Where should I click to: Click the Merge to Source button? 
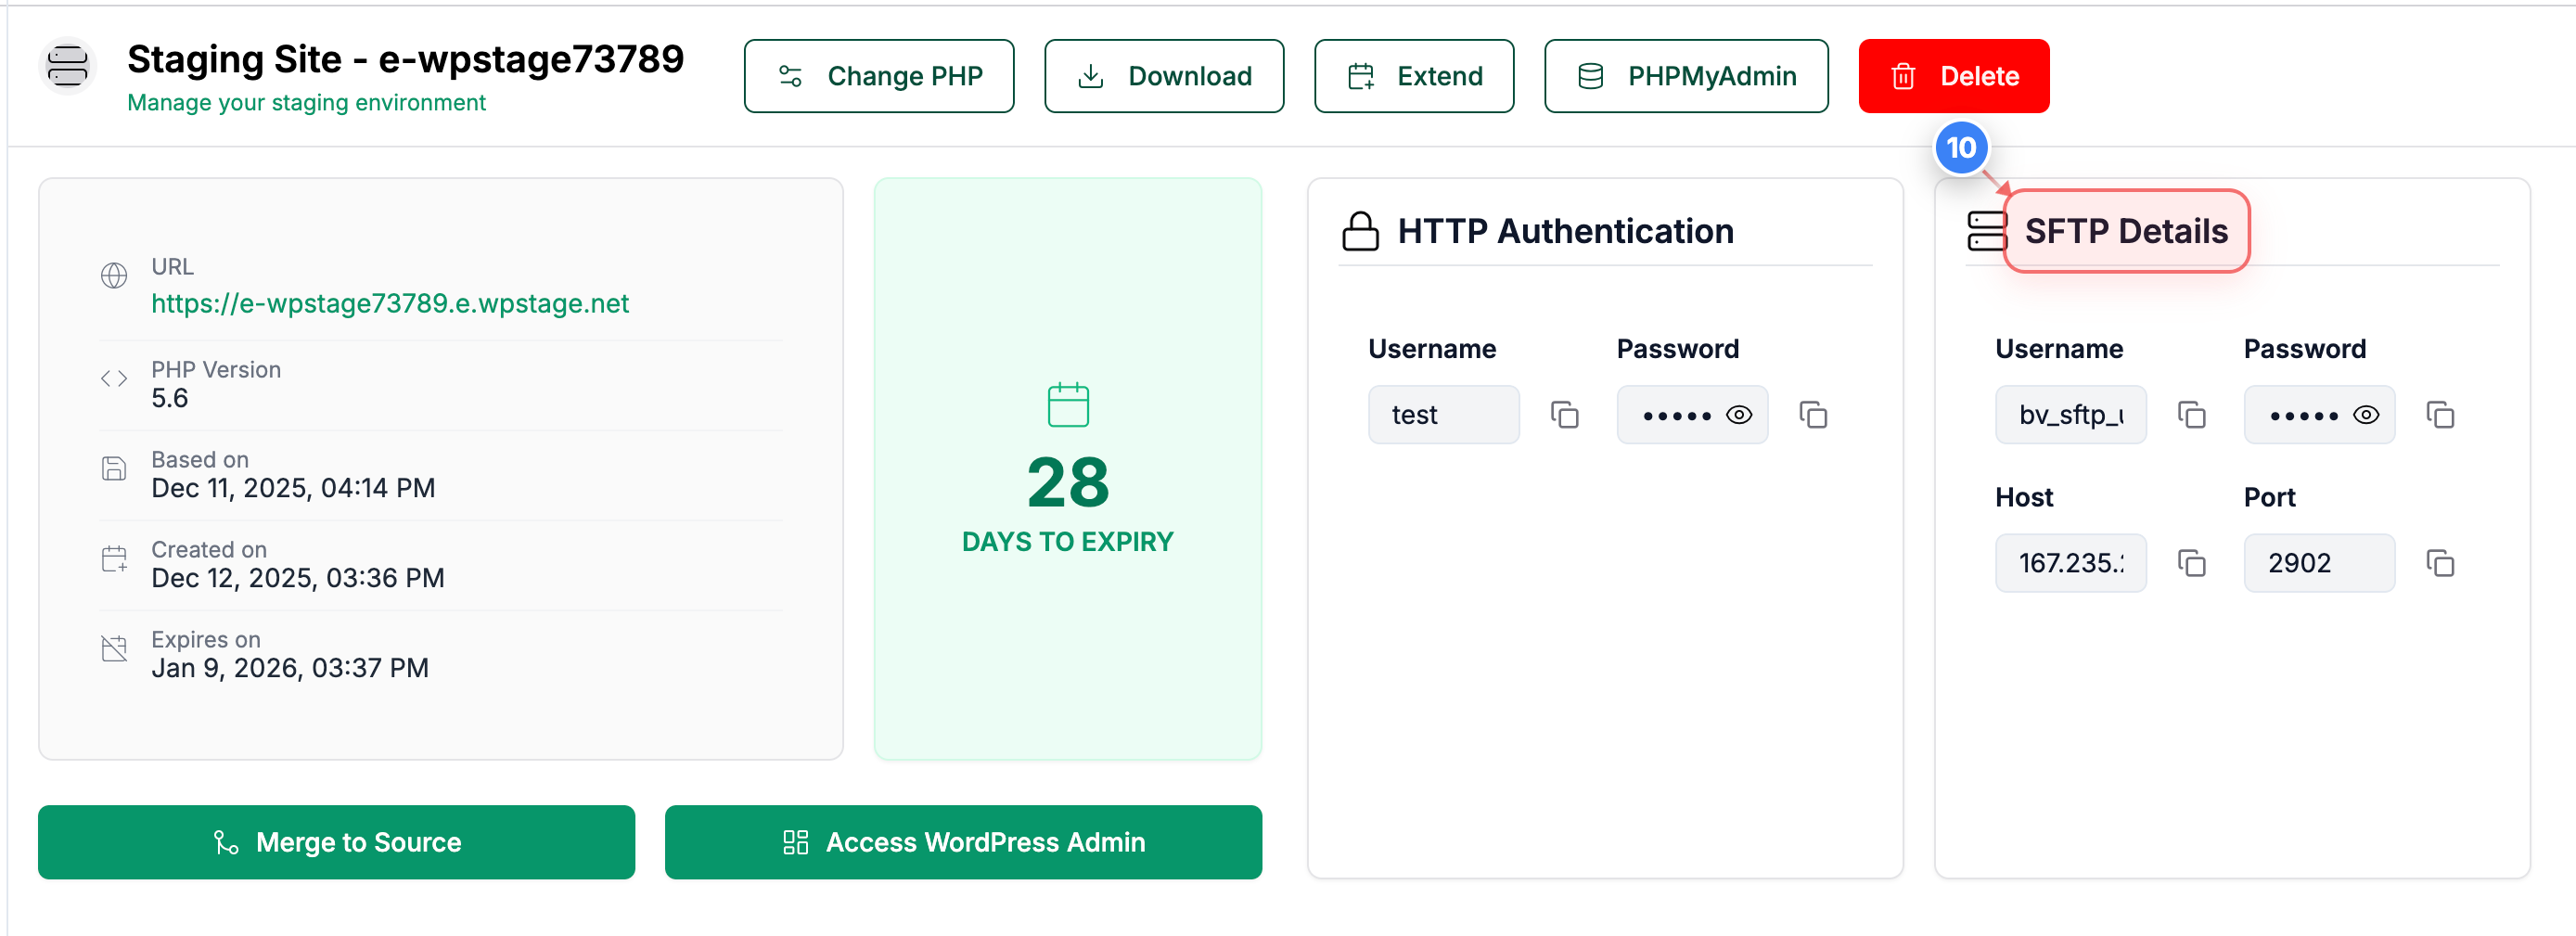coord(336,841)
